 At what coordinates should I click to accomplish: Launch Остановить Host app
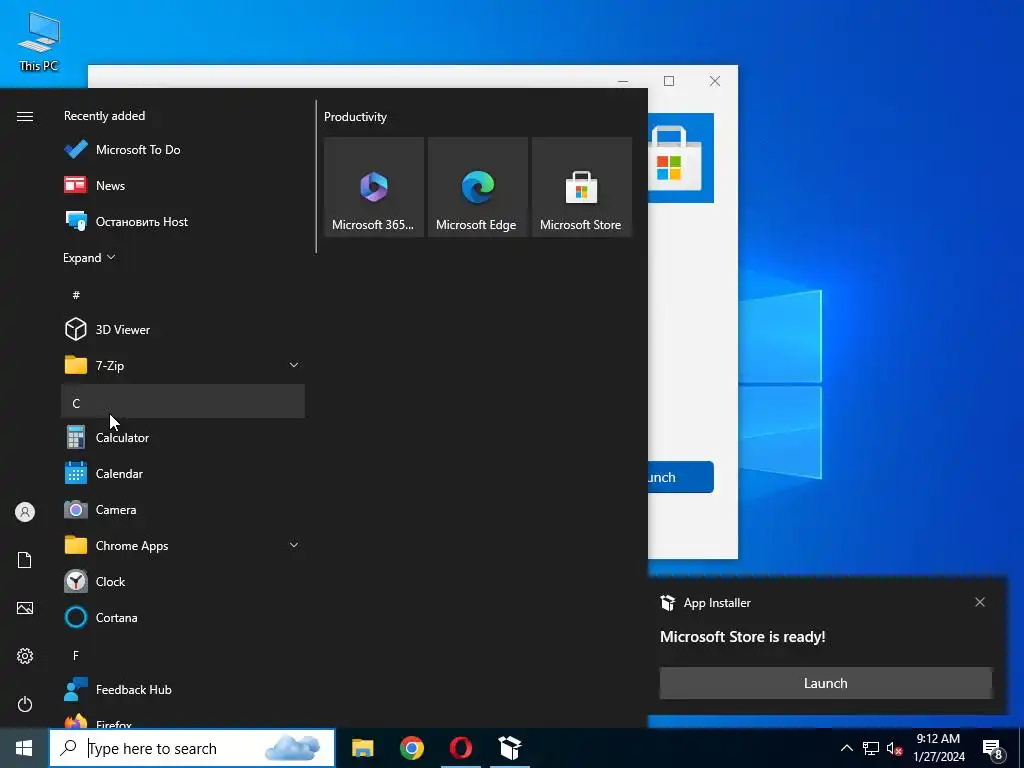(183, 221)
